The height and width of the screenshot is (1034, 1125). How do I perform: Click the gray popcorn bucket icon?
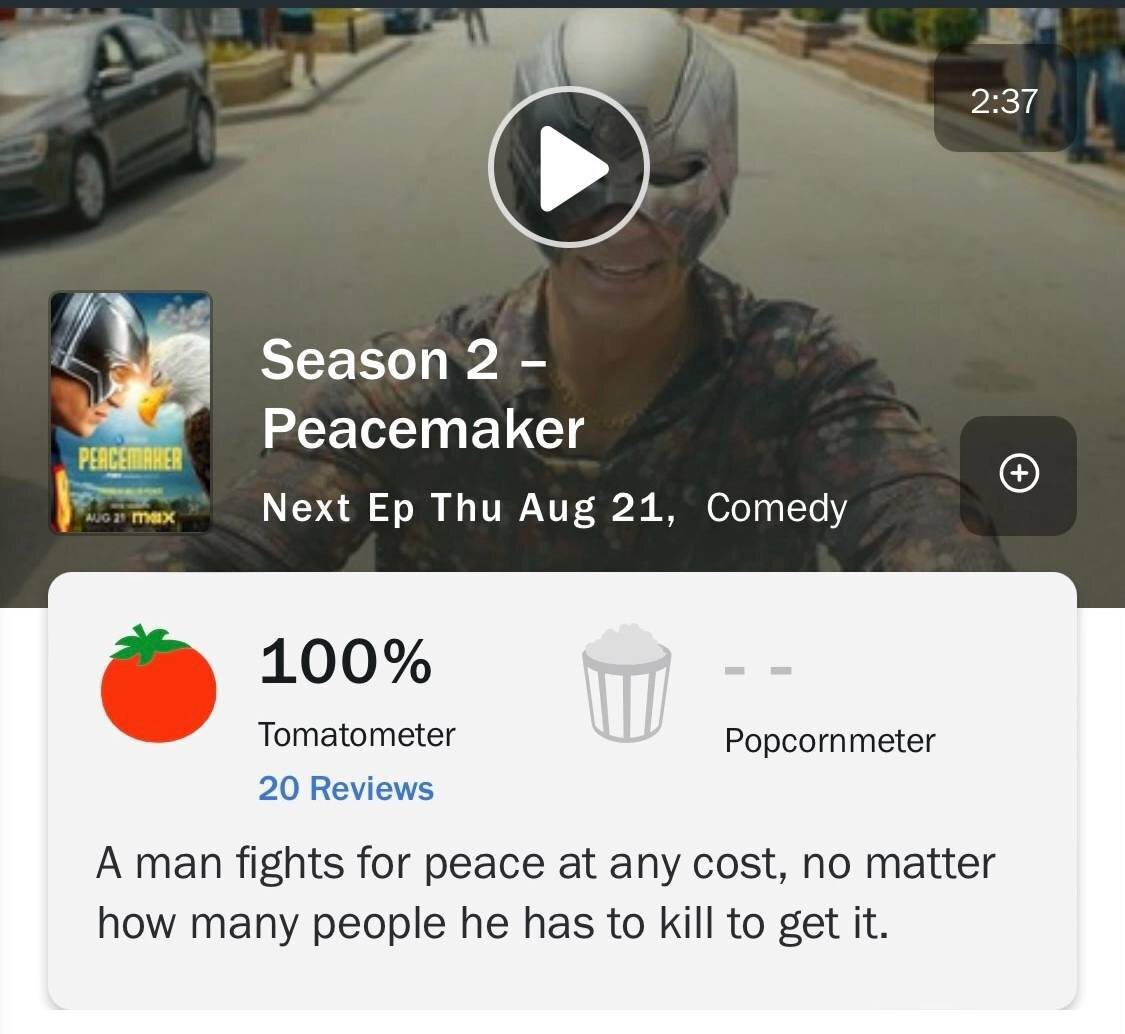pos(627,682)
